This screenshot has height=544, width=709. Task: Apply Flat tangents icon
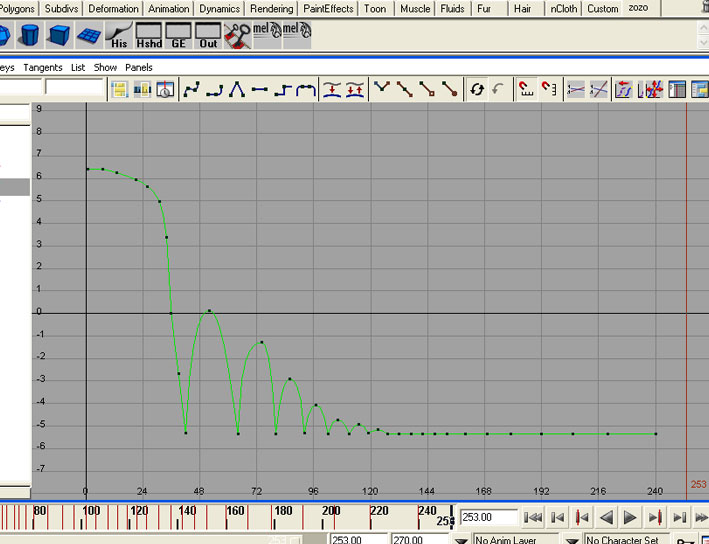point(260,90)
